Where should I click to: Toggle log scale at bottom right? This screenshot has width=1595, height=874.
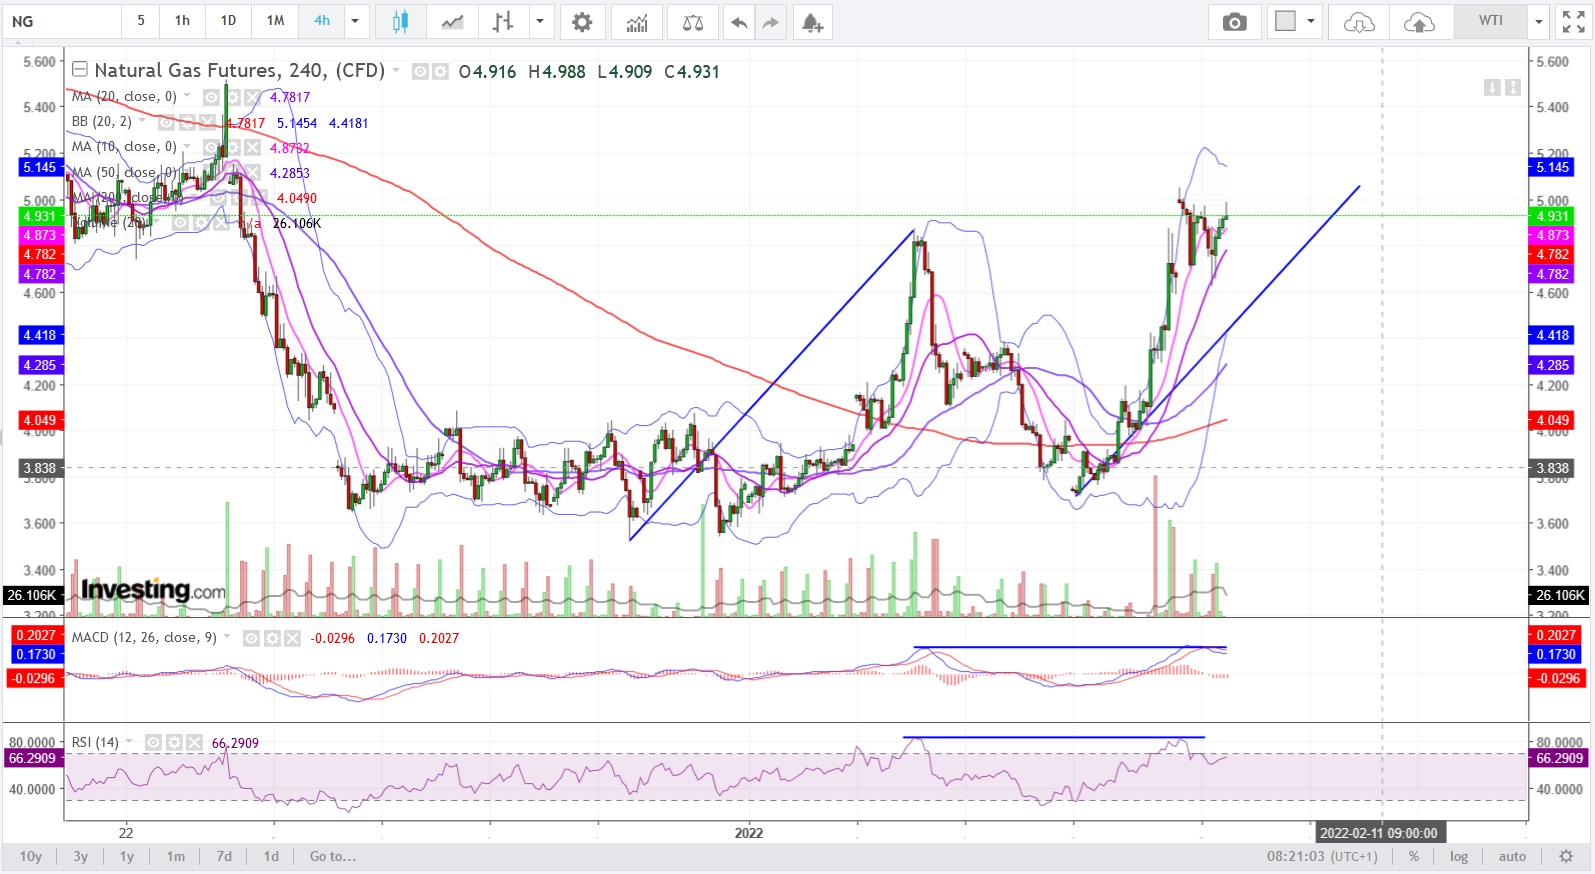pos(1459,857)
